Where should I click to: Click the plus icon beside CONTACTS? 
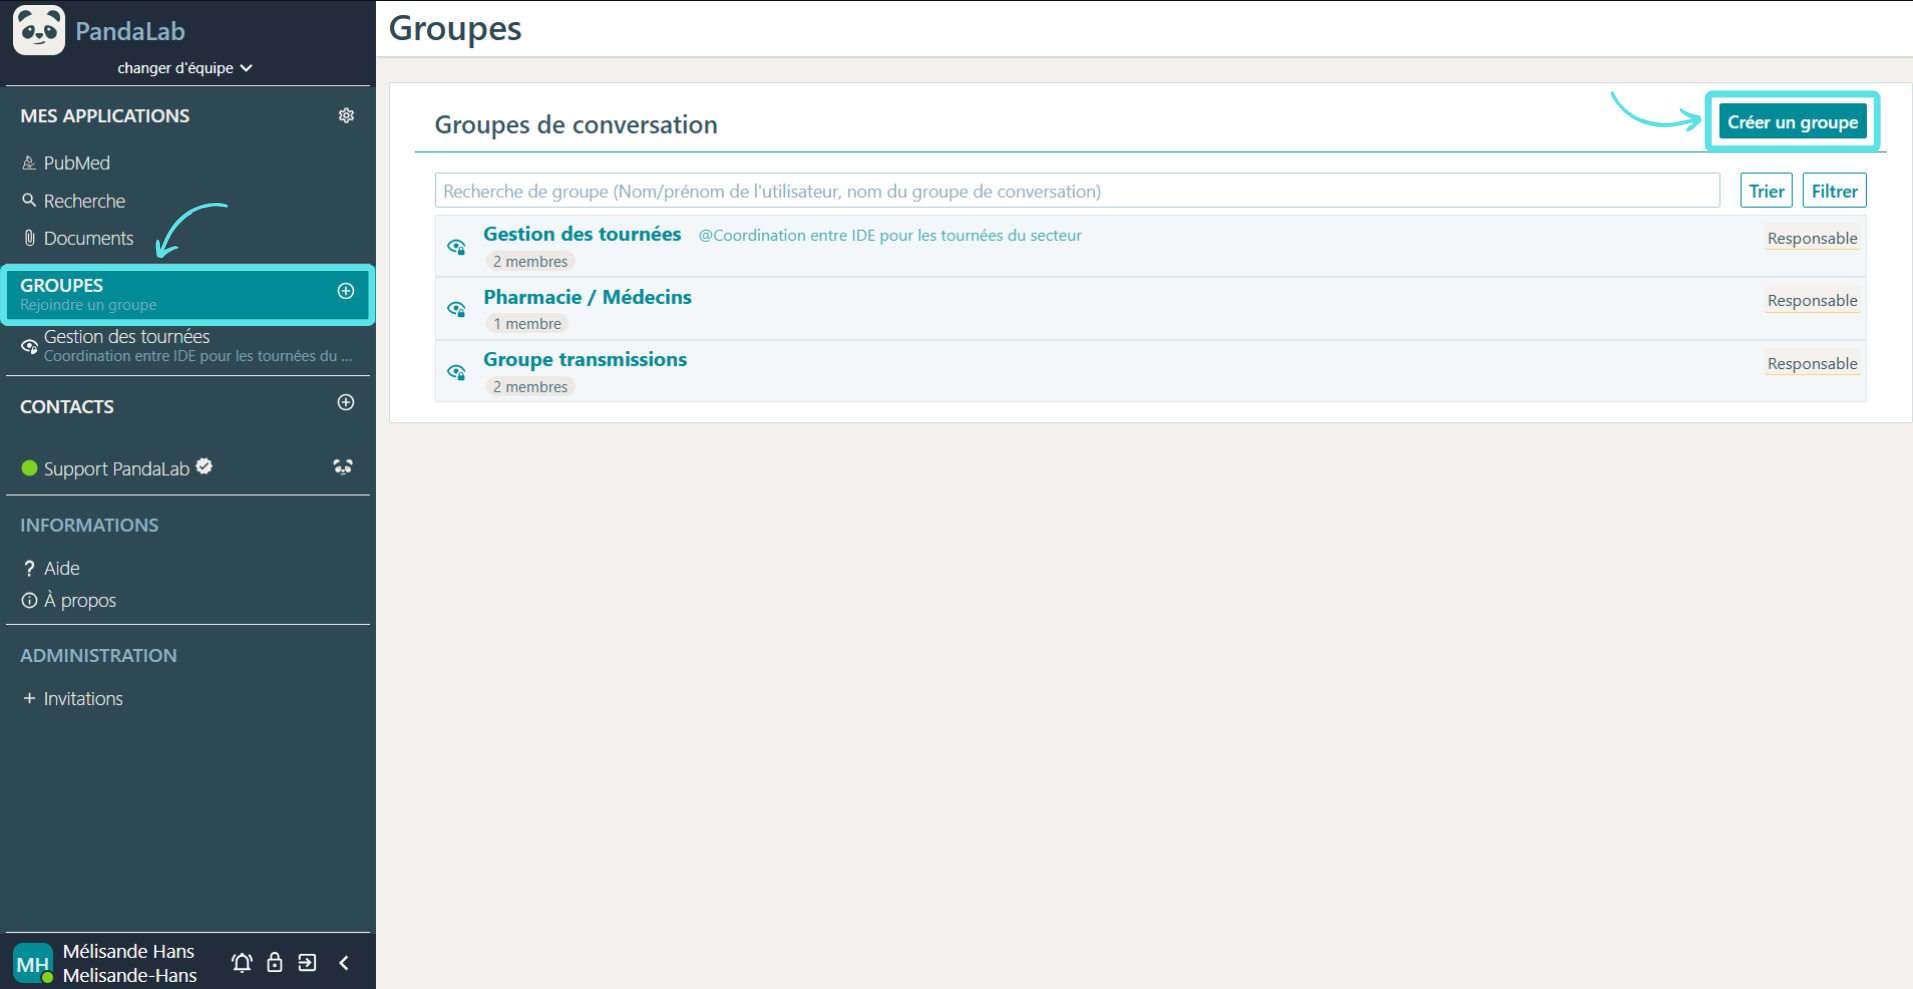point(346,402)
